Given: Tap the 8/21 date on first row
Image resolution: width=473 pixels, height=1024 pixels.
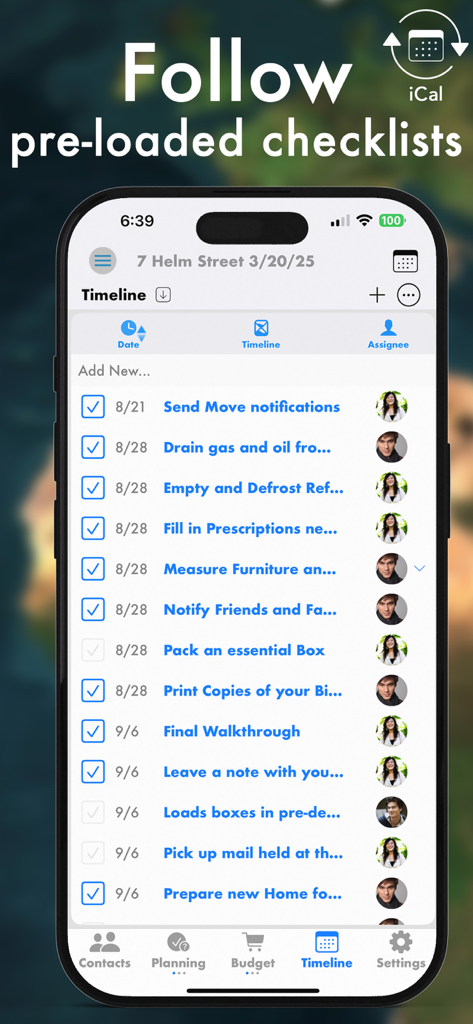Looking at the screenshot, I should (130, 407).
